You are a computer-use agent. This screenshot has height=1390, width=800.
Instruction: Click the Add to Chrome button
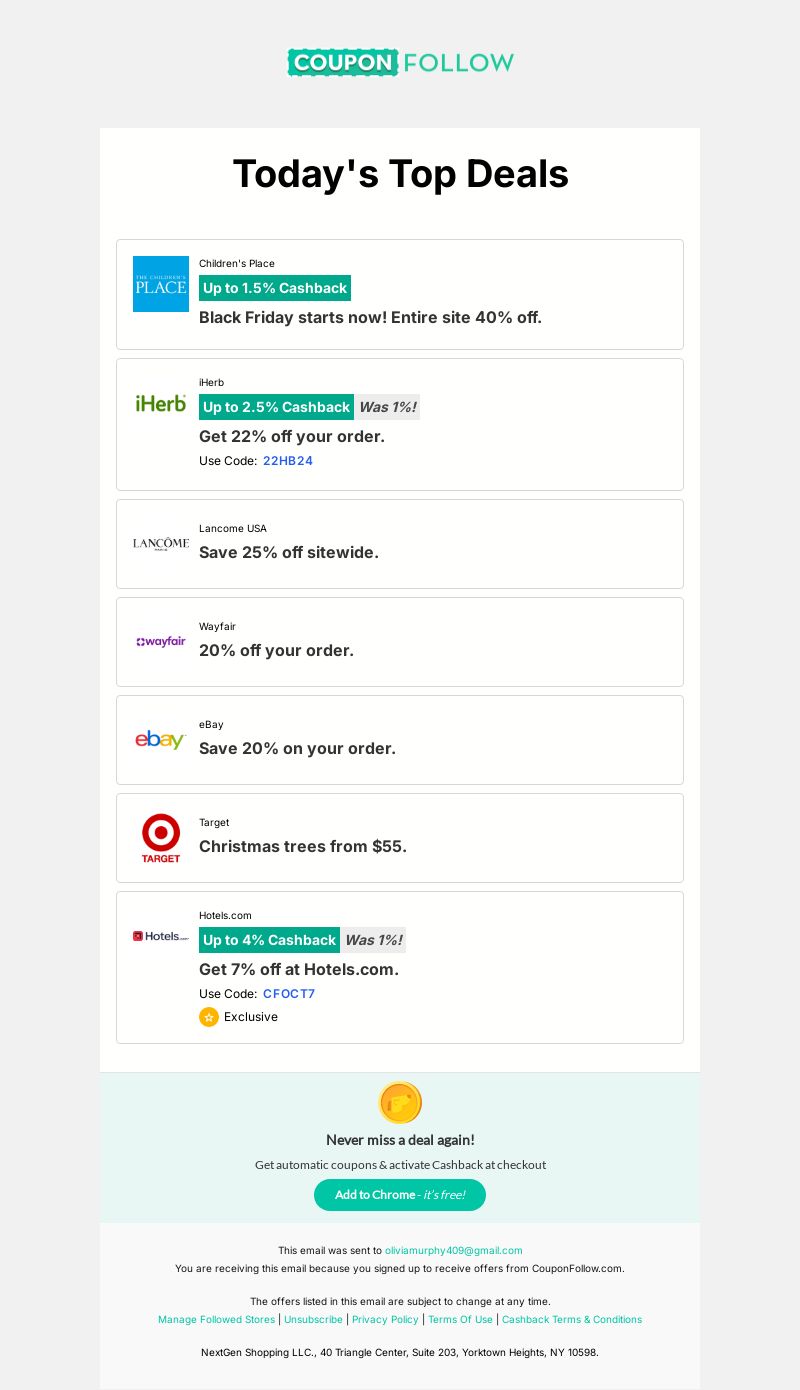point(400,1195)
